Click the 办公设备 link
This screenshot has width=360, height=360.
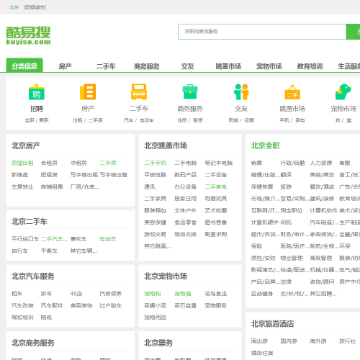click(x=185, y=187)
